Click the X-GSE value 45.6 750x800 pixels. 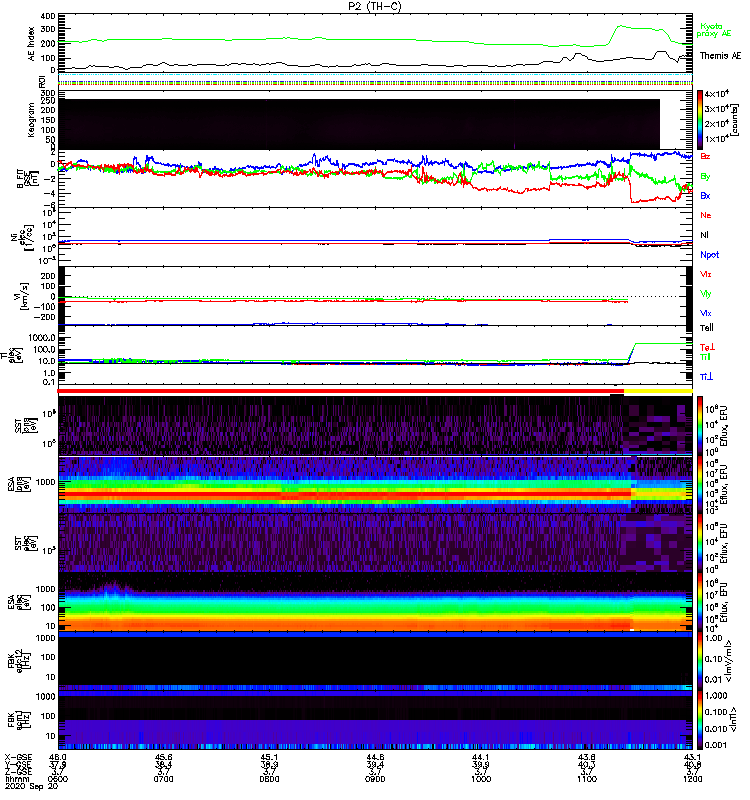163,757
